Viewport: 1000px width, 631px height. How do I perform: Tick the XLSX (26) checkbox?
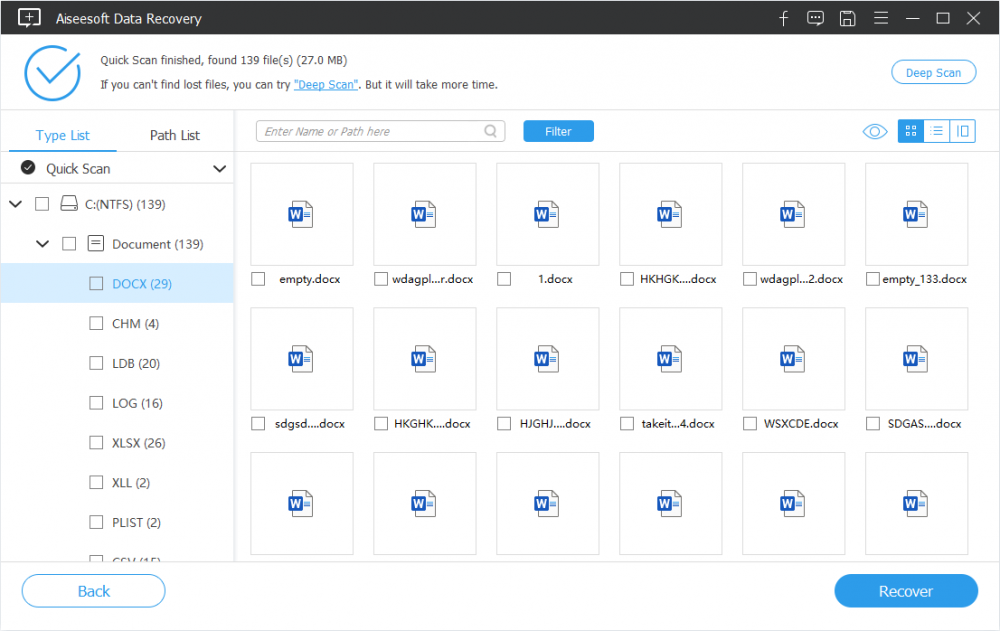[96, 443]
